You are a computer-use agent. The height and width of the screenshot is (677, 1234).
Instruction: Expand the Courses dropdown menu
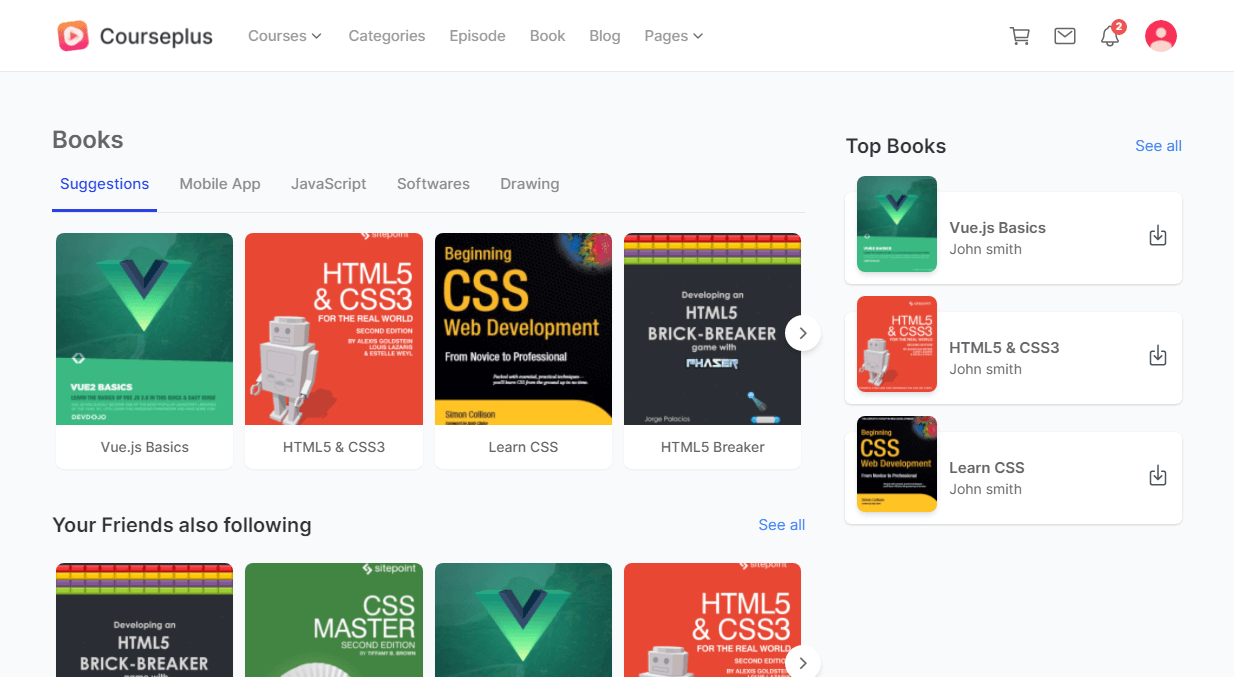285,36
